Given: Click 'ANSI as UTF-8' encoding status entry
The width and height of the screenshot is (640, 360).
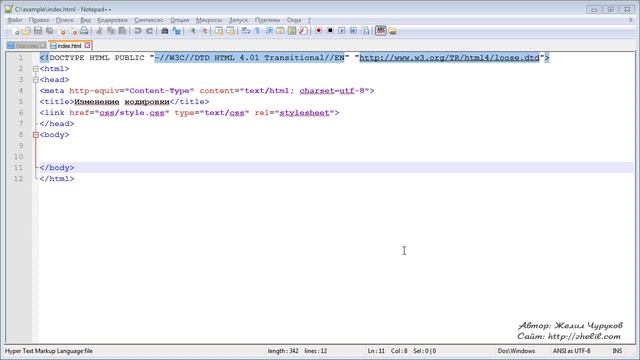Looking at the screenshot, I should (x=571, y=351).
